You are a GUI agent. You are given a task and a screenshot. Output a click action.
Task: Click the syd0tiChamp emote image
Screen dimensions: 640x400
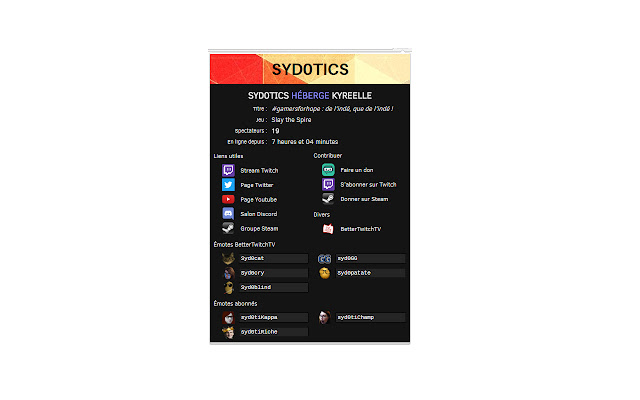(324, 317)
